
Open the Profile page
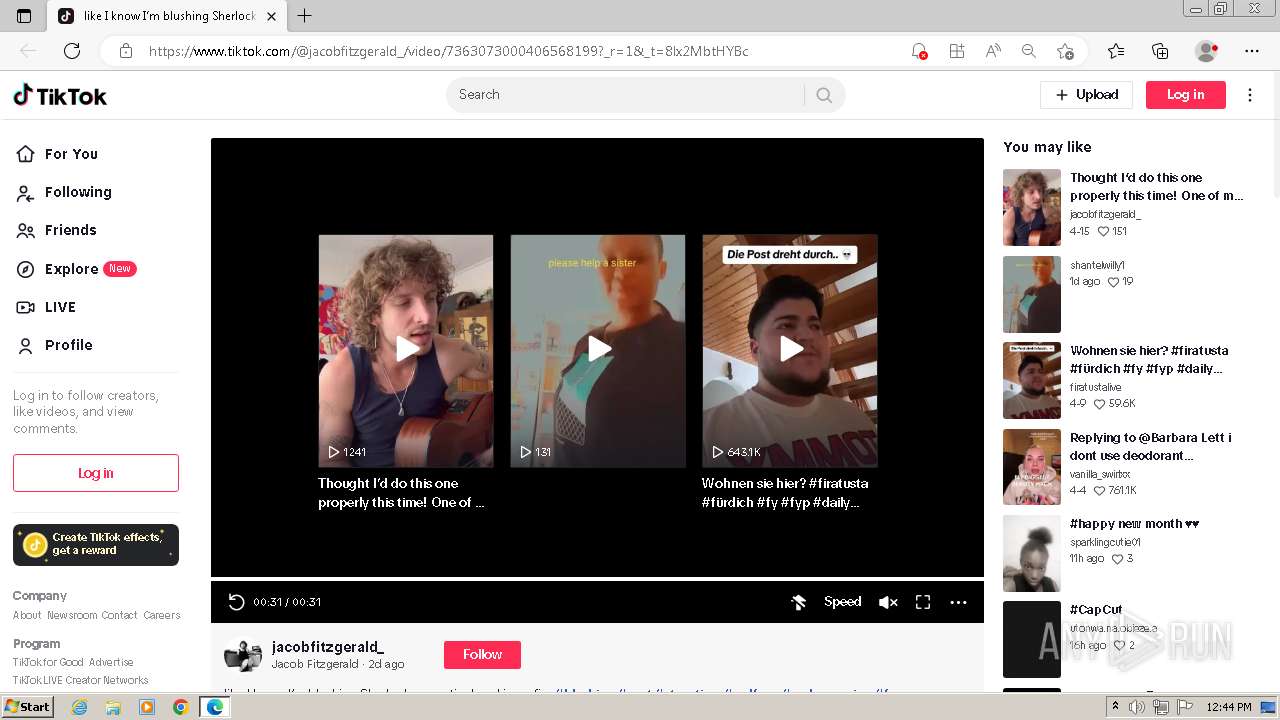pyautogui.click(x=69, y=345)
